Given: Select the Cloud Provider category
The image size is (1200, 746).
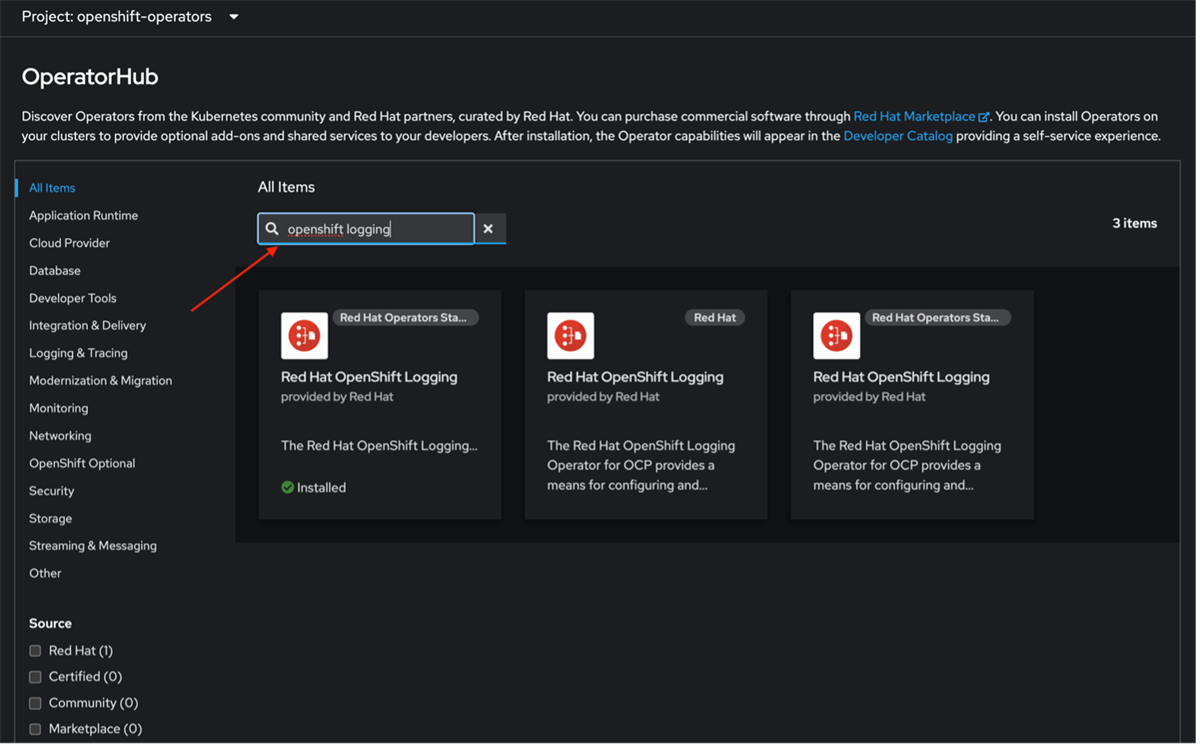Looking at the screenshot, I should (69, 243).
